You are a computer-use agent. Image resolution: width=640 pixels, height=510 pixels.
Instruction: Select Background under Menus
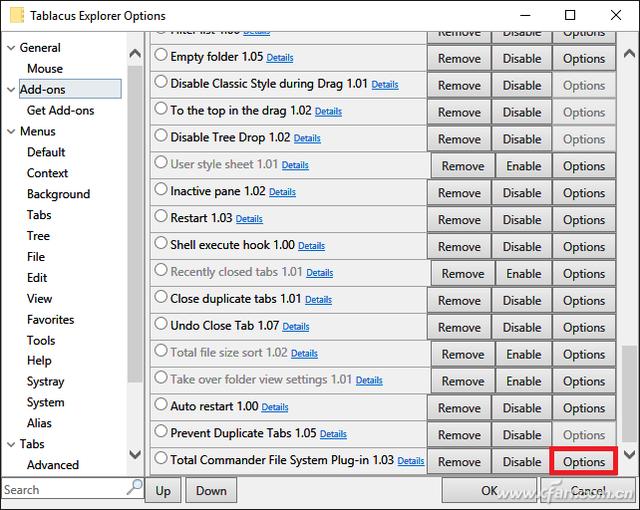[x=58, y=194]
